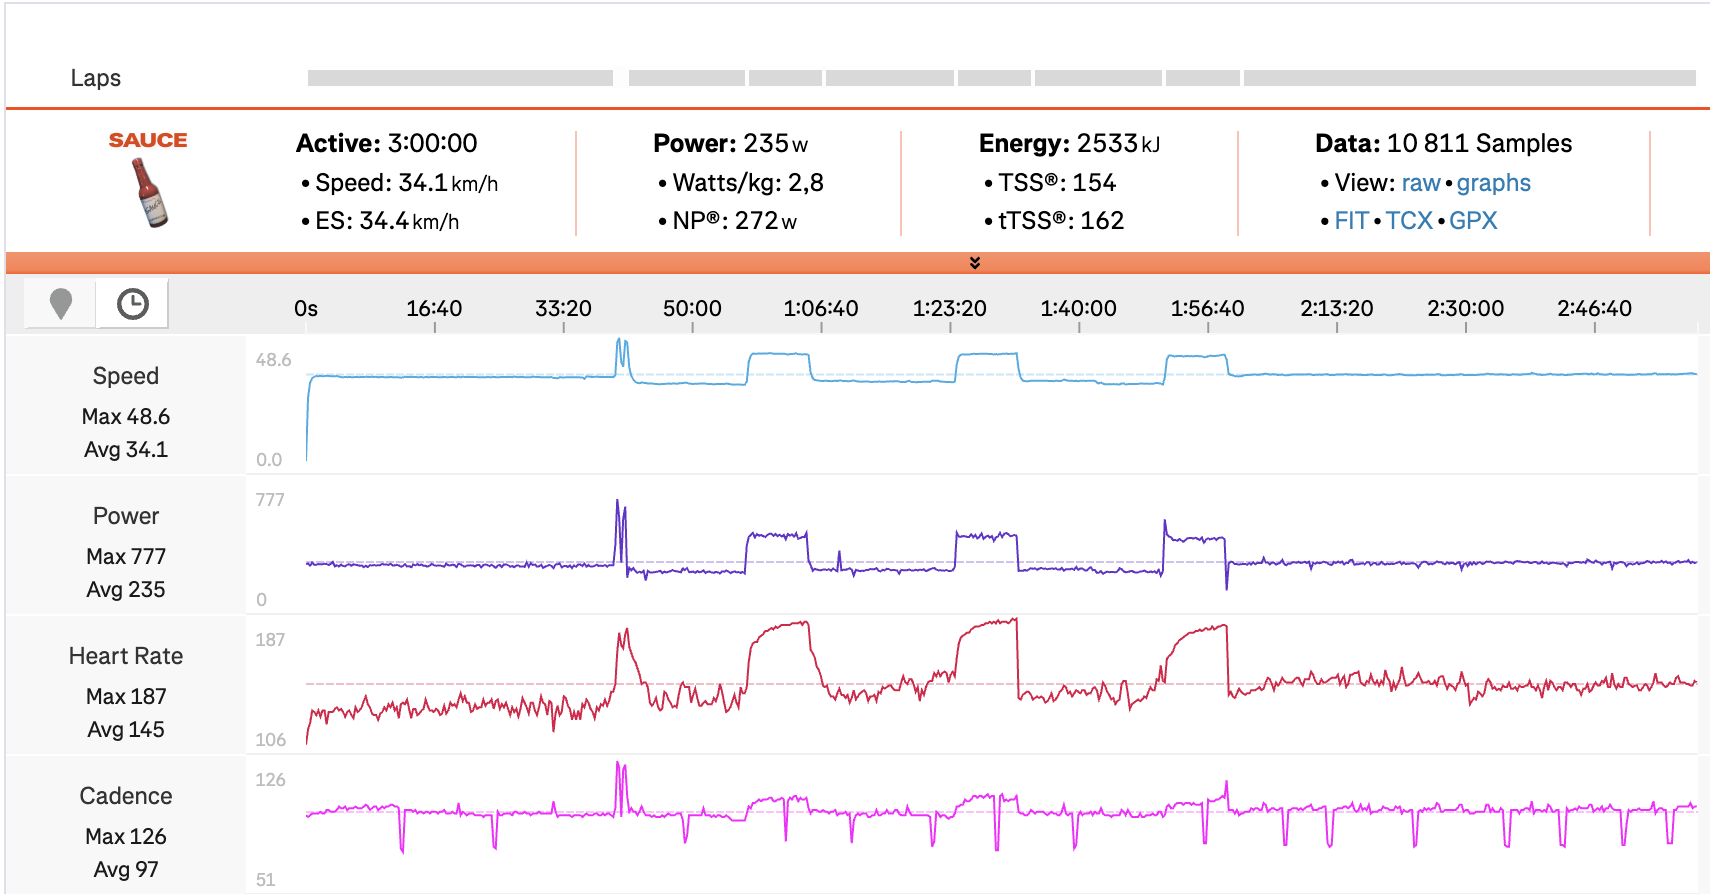Download the TCX file export
1710x894 pixels.
click(x=1409, y=221)
